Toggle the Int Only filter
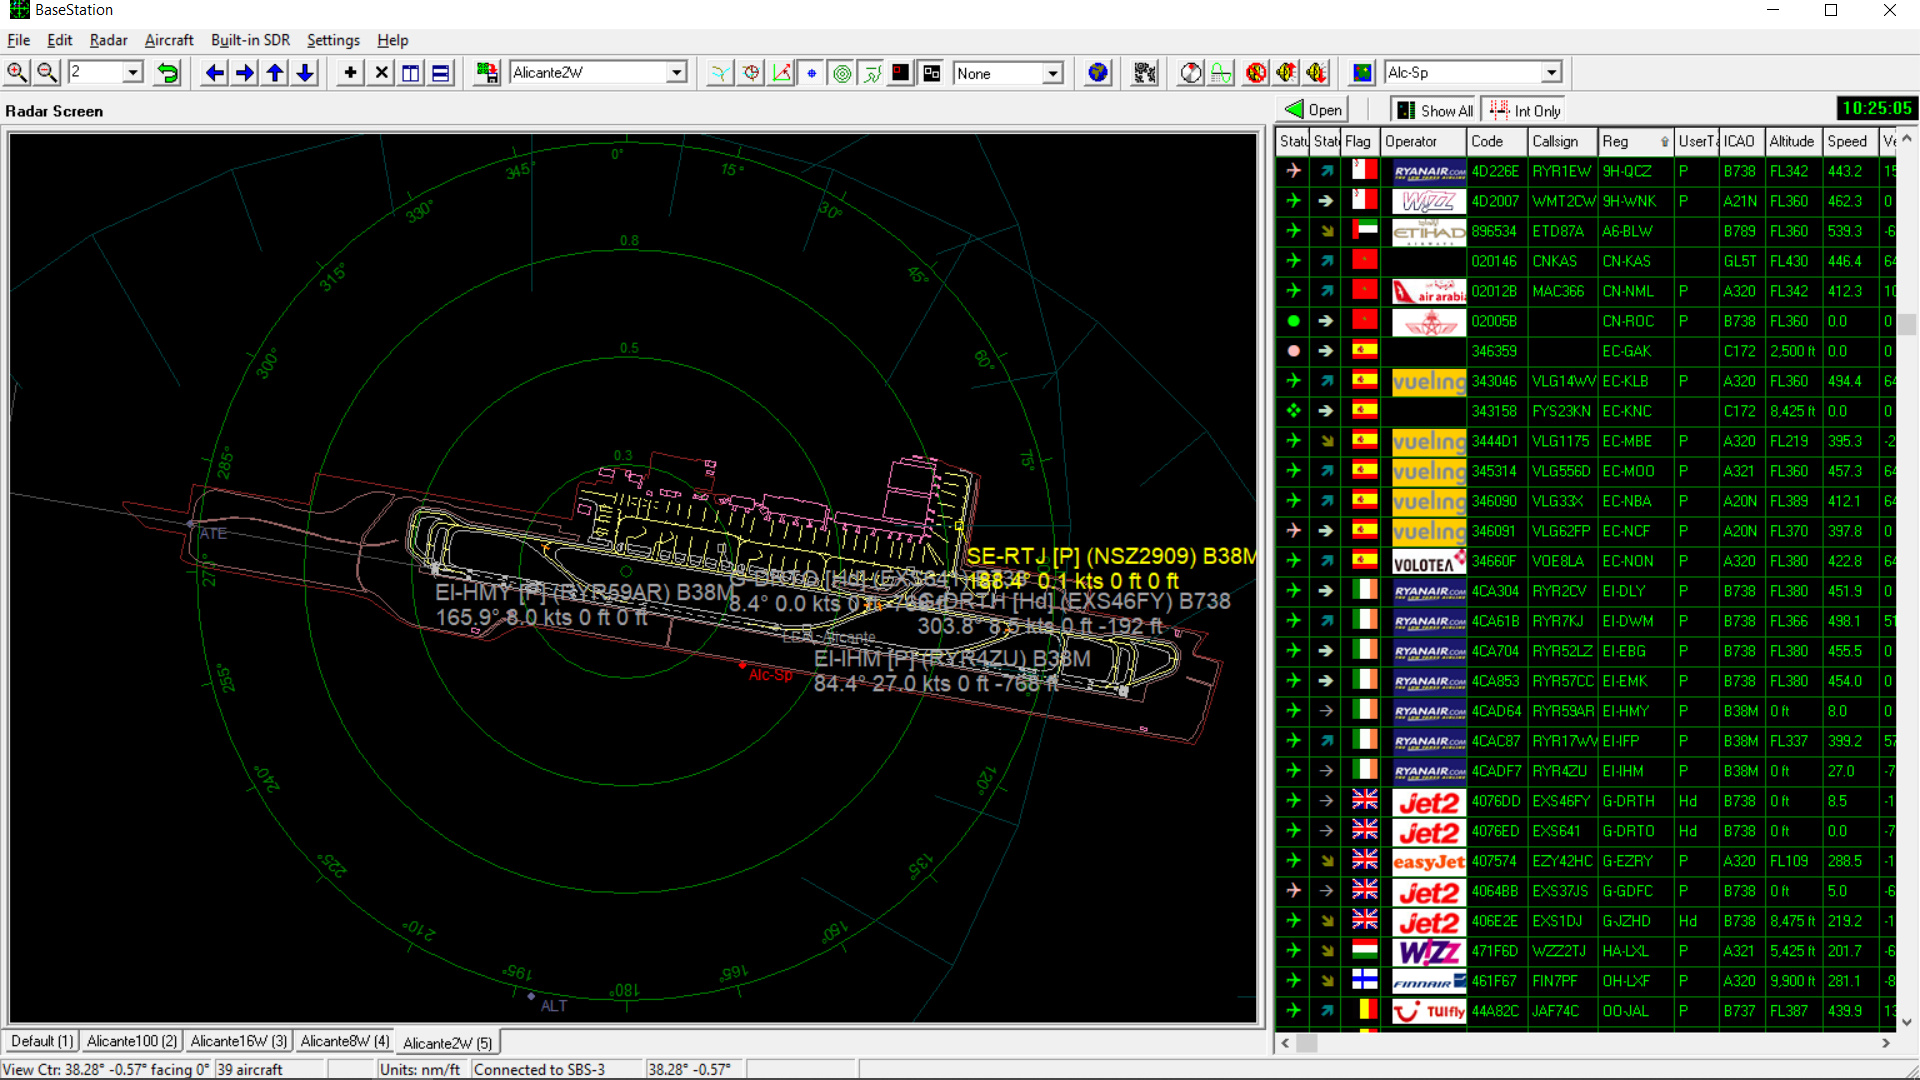Screen dimensions: 1920x1080 (1525, 110)
